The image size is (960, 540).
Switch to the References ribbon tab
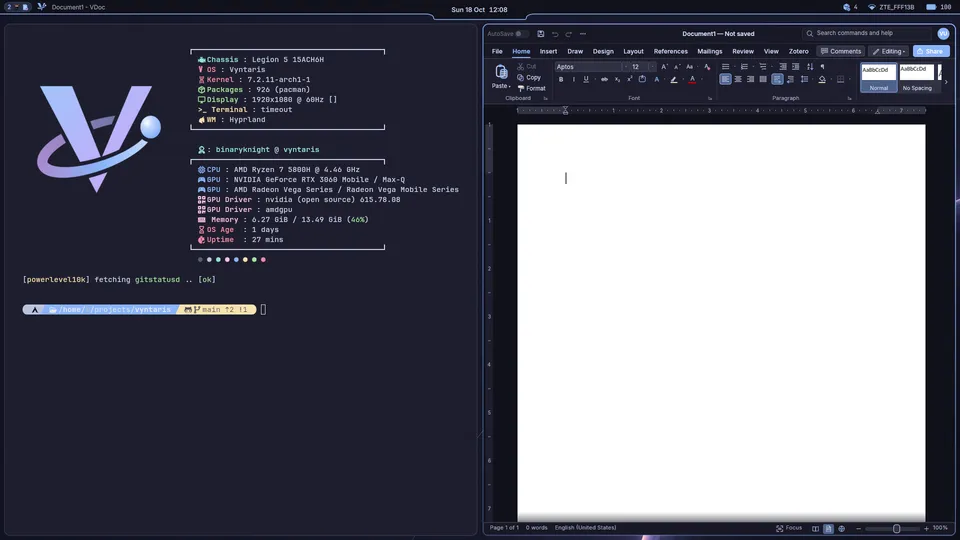click(670, 51)
